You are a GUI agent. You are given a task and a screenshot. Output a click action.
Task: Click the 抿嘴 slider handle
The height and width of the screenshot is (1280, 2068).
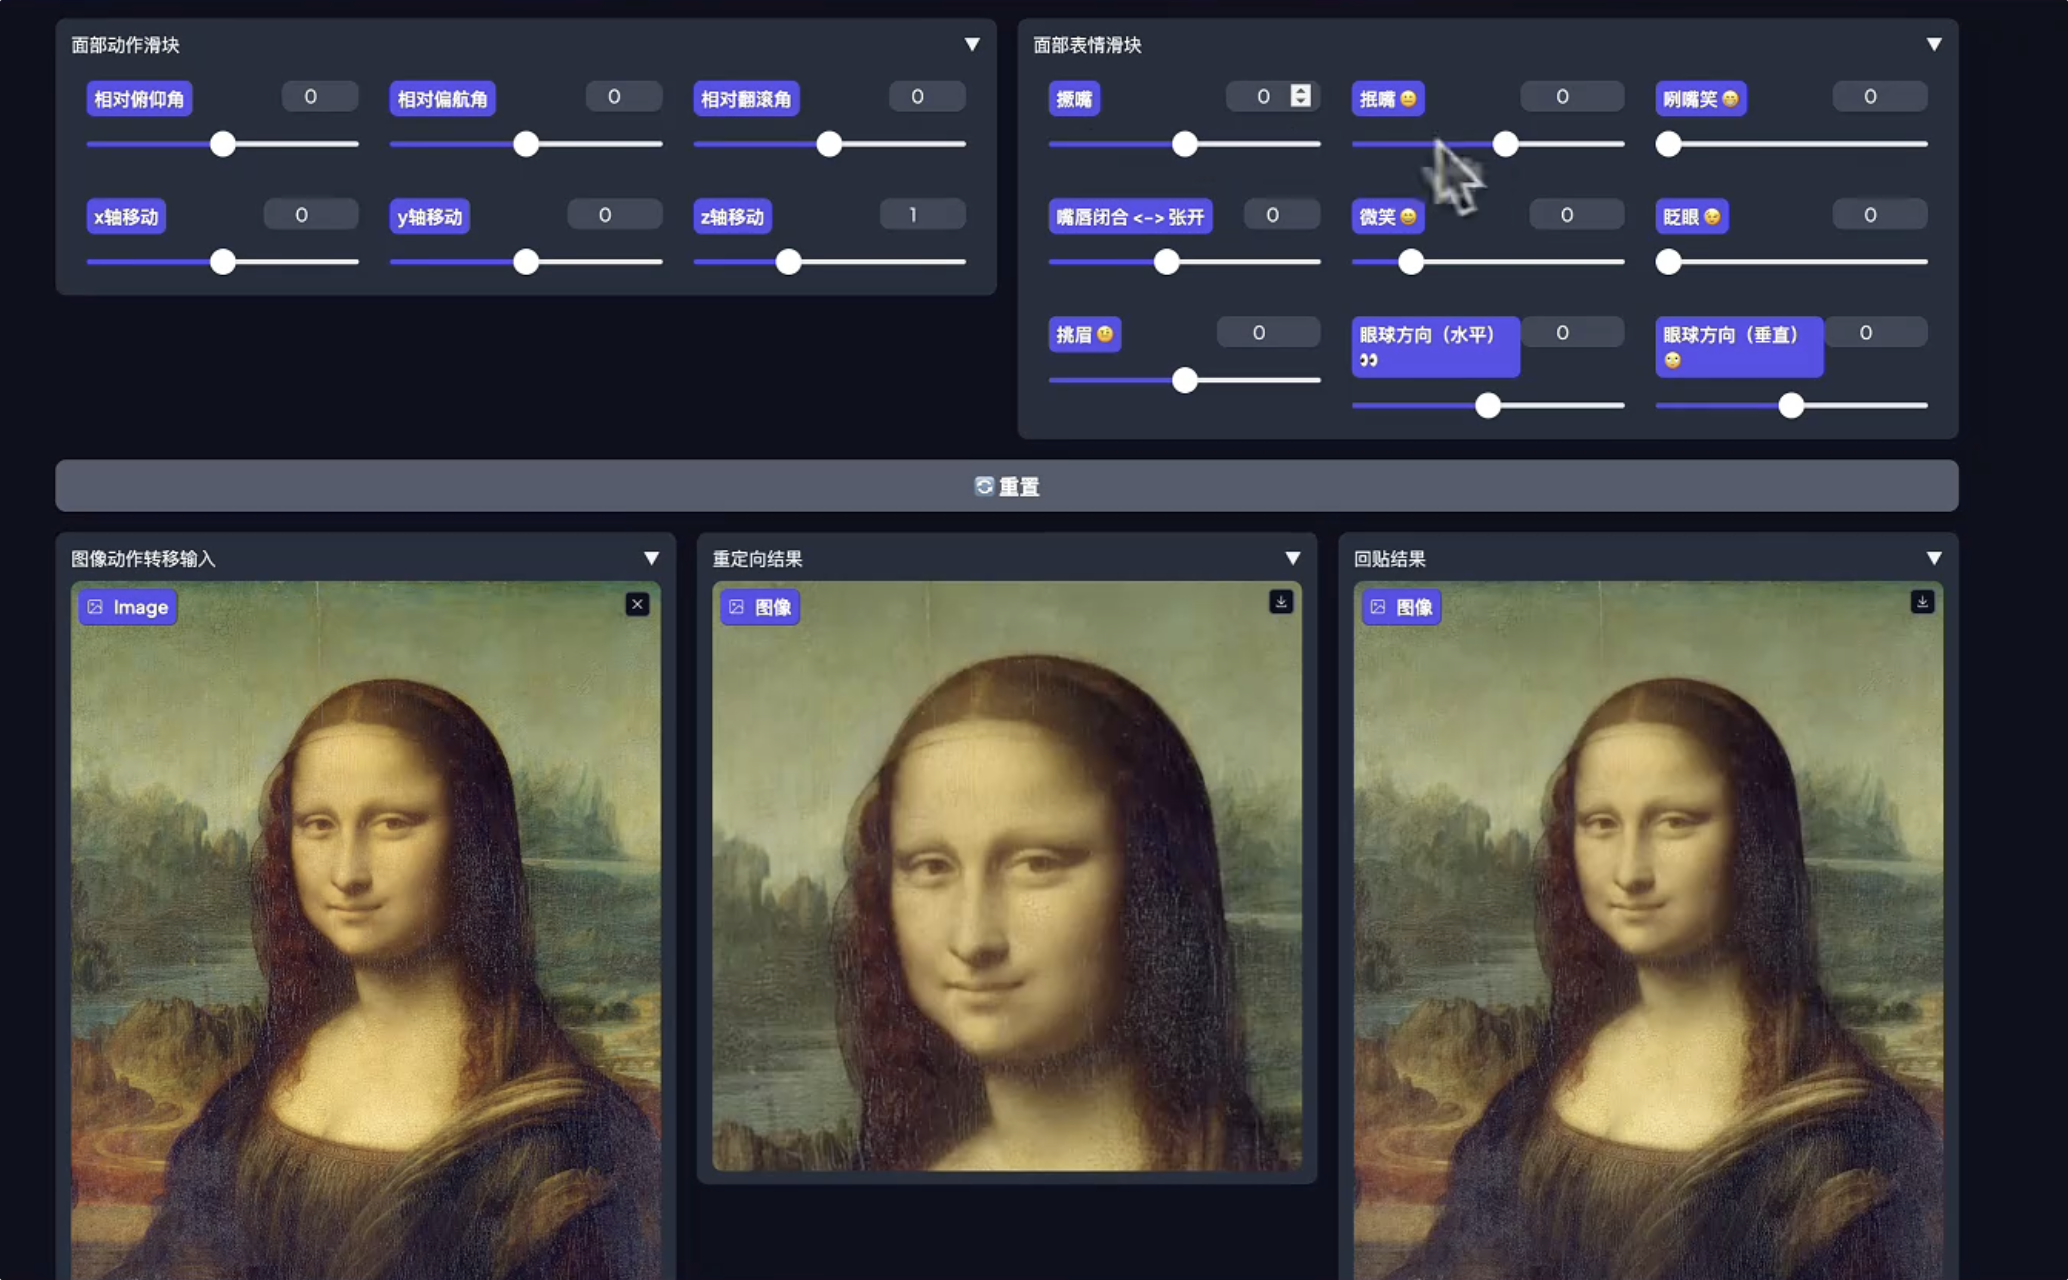point(1505,144)
